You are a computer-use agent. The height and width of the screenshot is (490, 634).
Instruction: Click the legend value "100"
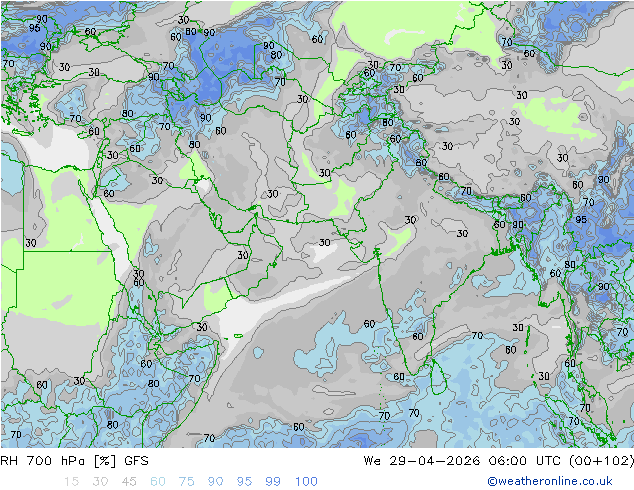[x=306, y=482]
